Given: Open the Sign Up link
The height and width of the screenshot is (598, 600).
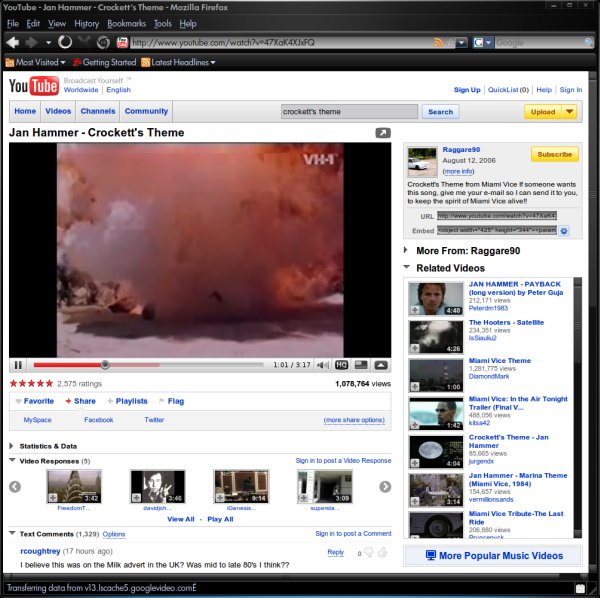Looking at the screenshot, I should click(x=467, y=90).
